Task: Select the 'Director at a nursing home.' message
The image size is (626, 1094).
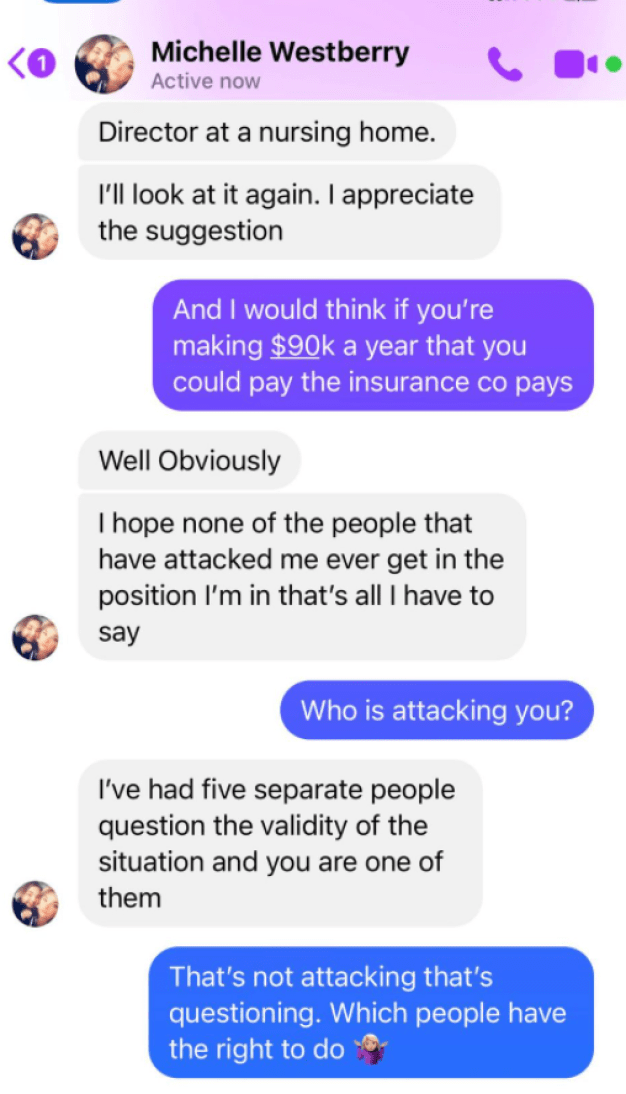Action: [x=267, y=132]
